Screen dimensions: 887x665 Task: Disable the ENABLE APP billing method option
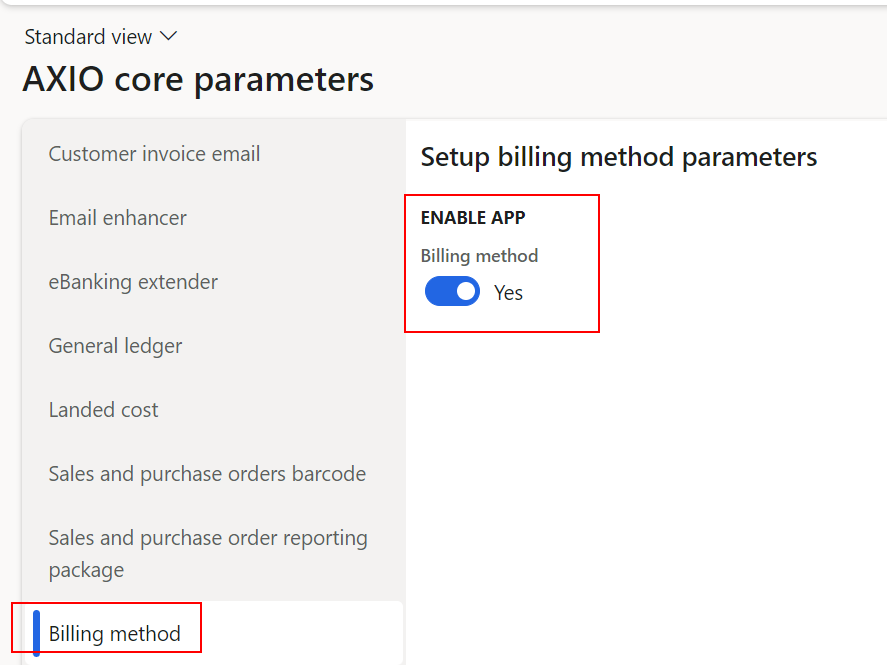pyautogui.click(x=452, y=291)
